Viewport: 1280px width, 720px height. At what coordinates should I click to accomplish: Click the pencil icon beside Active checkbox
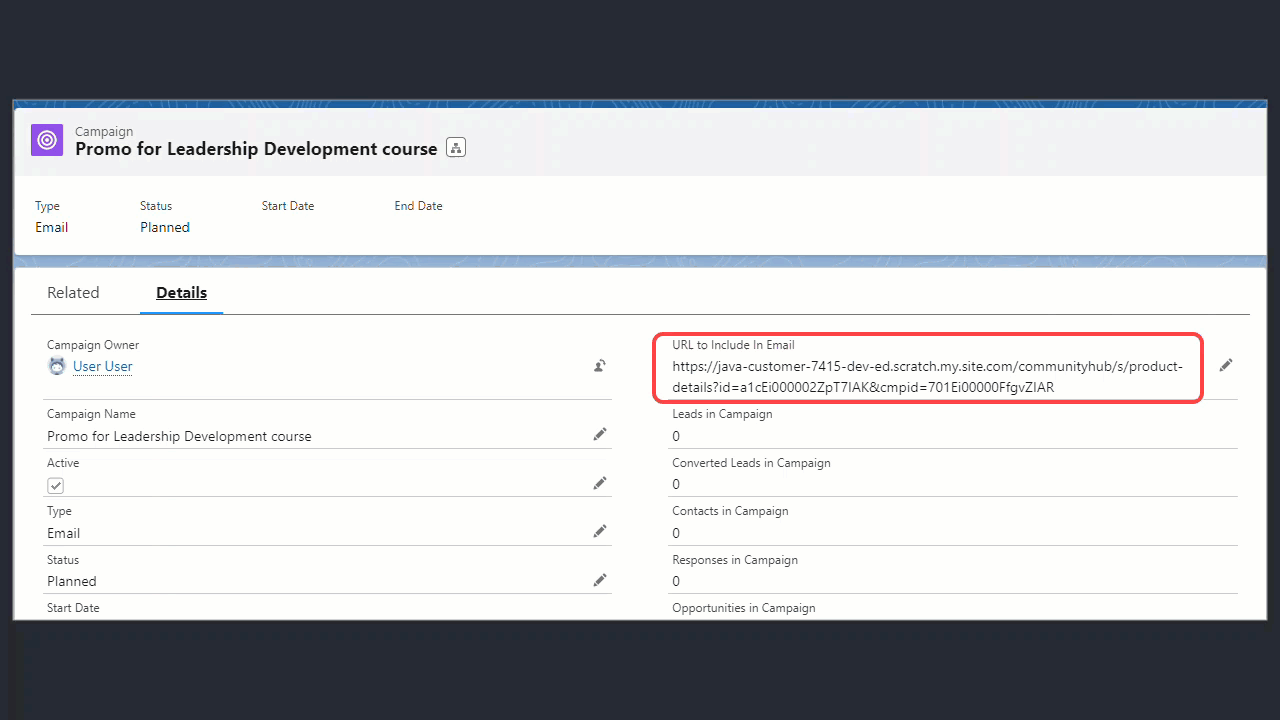tap(599, 483)
